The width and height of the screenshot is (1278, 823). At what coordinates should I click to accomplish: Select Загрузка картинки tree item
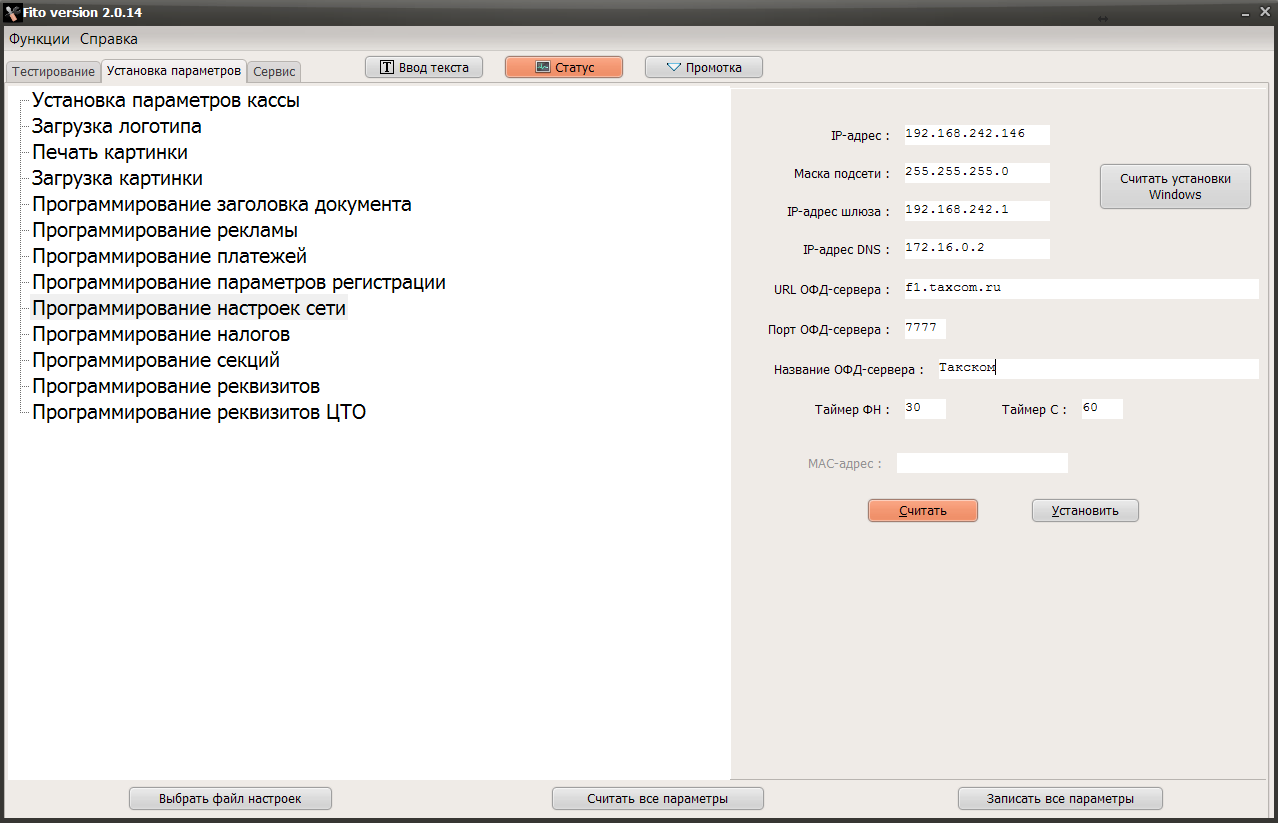click(x=118, y=178)
